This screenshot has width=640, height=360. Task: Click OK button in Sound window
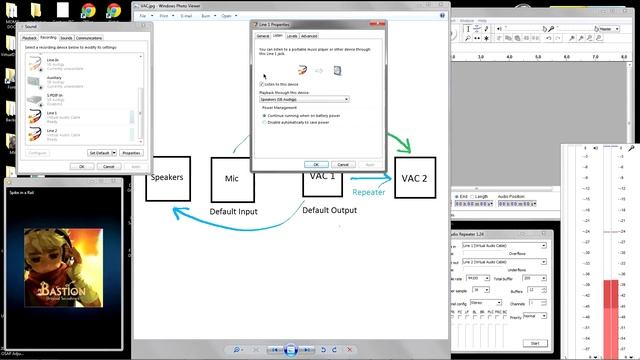tap(82, 167)
